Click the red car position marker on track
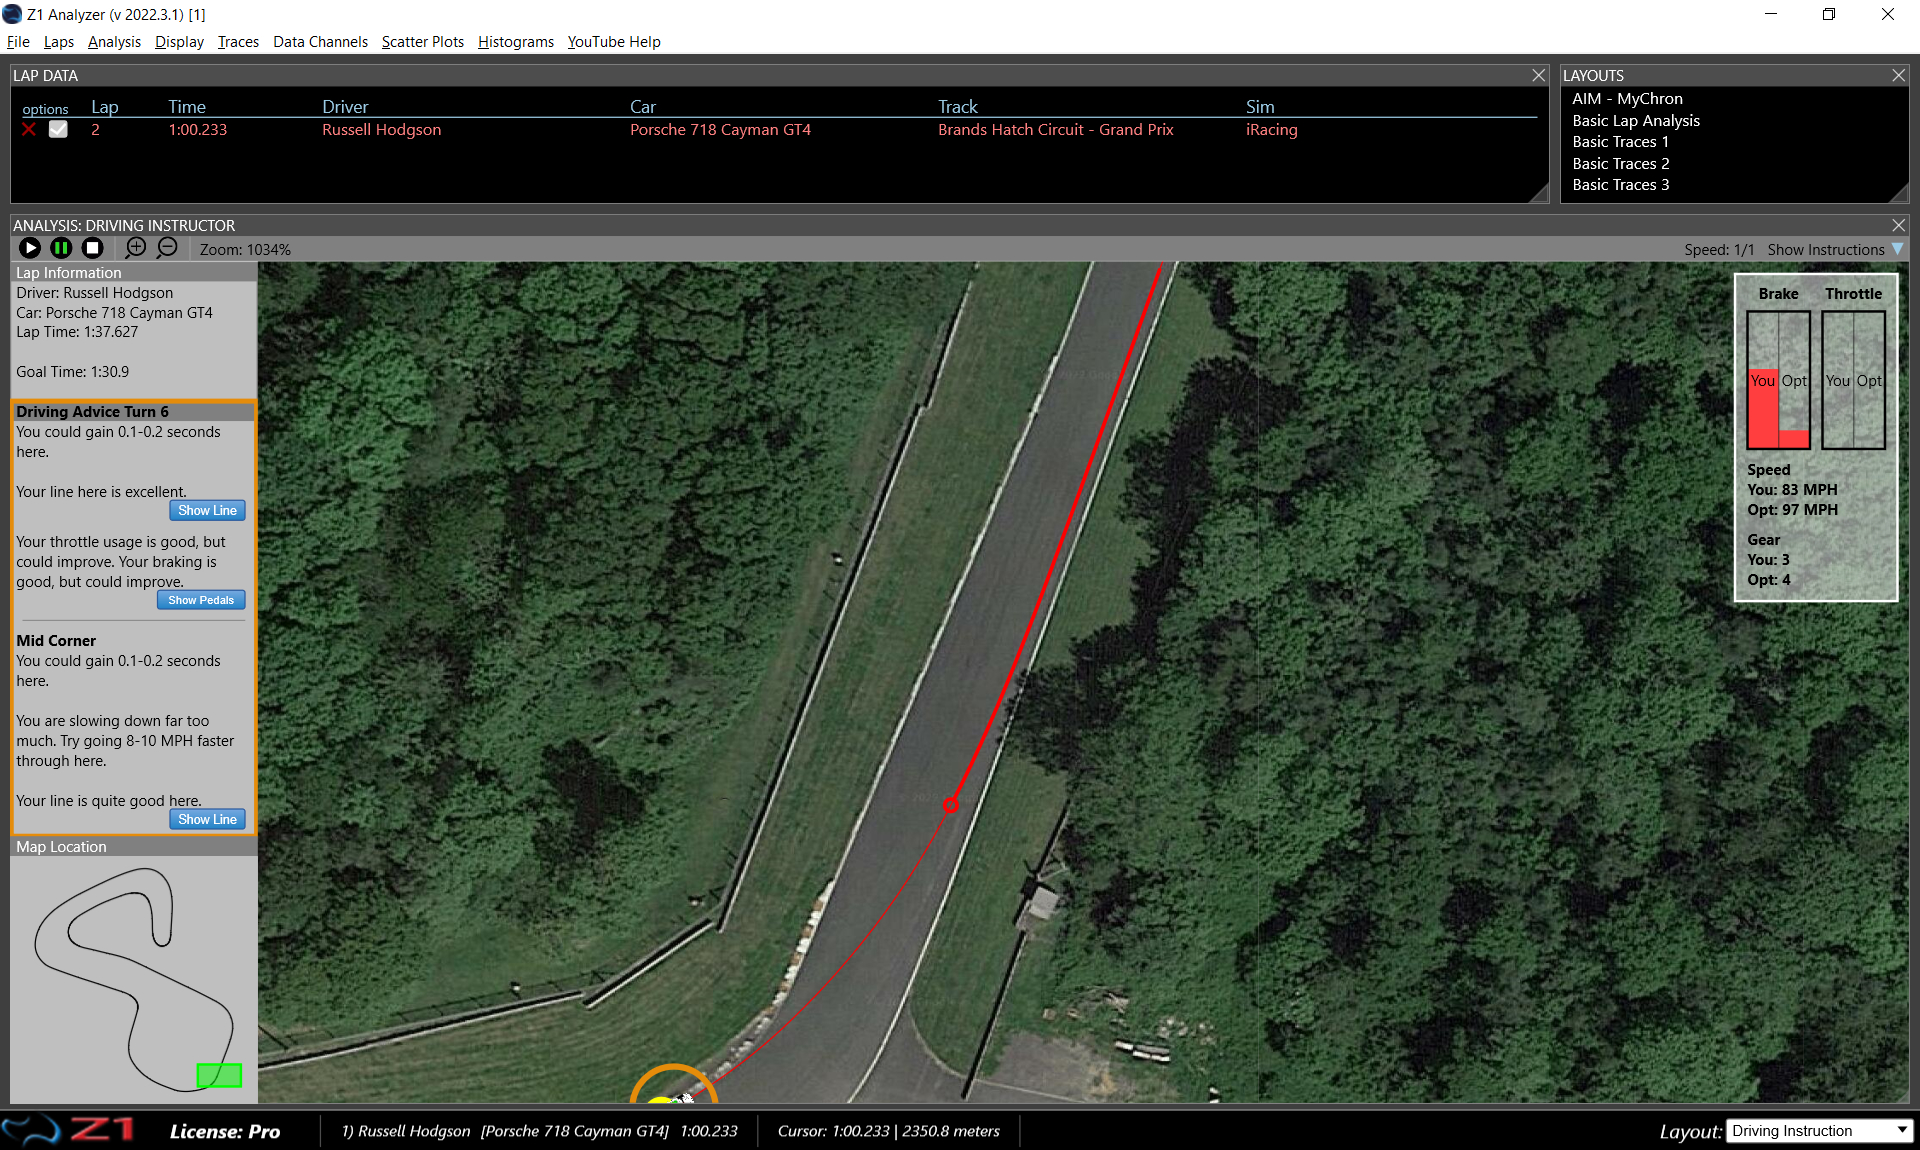This screenshot has height=1150, width=1920. 951,804
